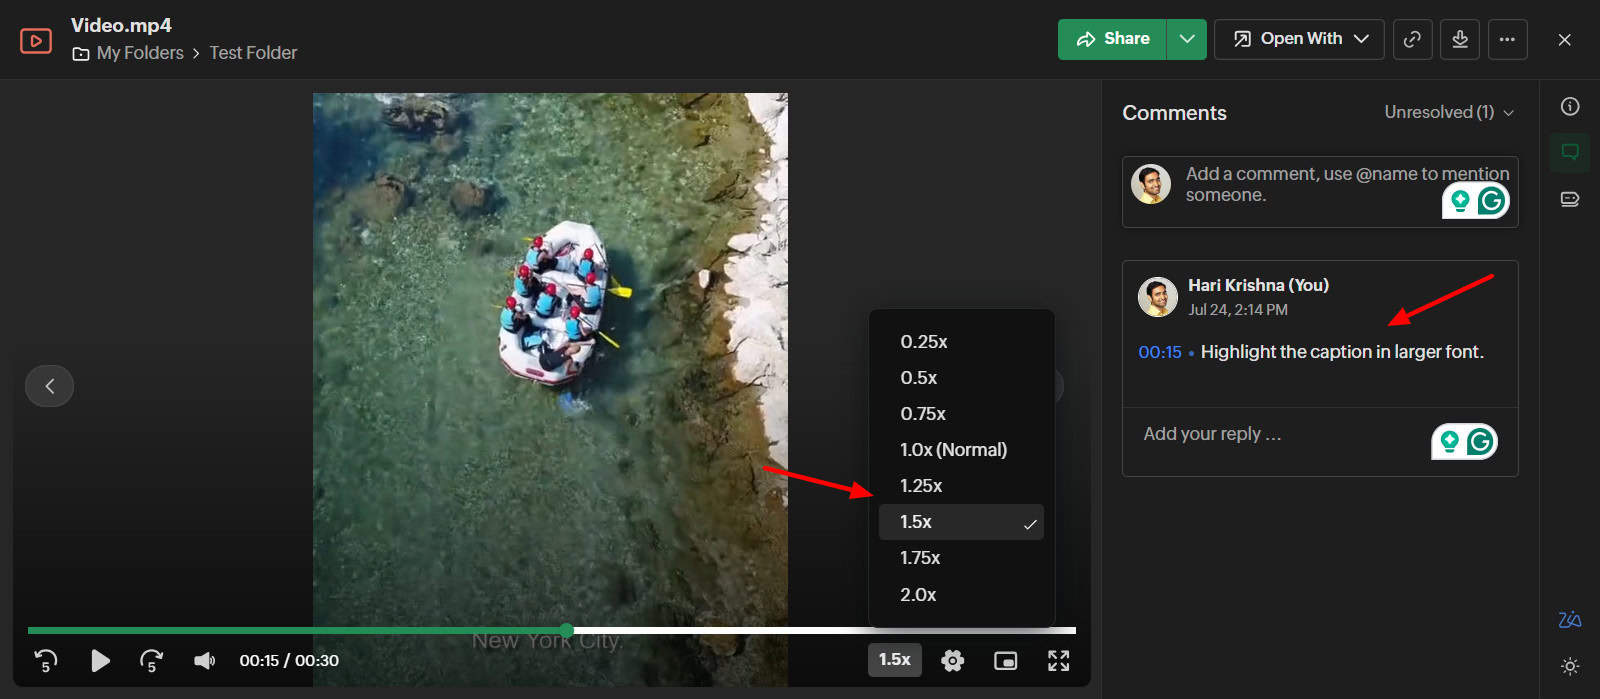Screen dimensions: 1600x699
Task: Copy the file link
Action: [1412, 39]
